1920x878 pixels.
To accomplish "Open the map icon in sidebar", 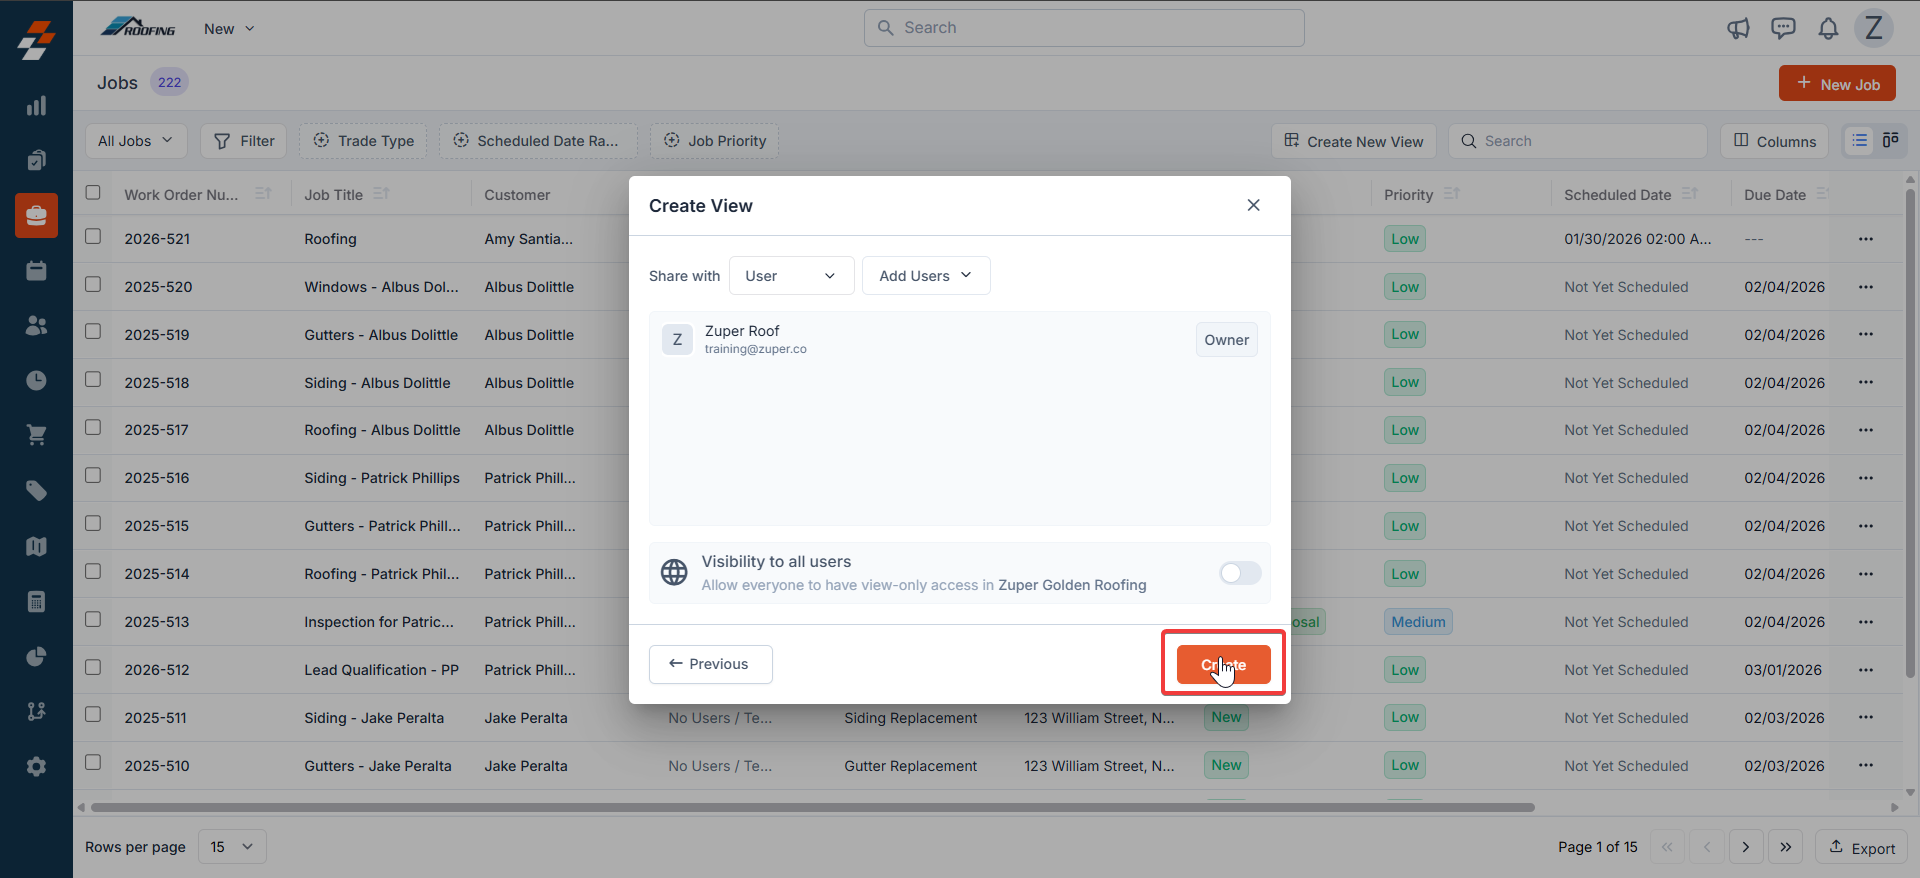I will click(x=36, y=546).
